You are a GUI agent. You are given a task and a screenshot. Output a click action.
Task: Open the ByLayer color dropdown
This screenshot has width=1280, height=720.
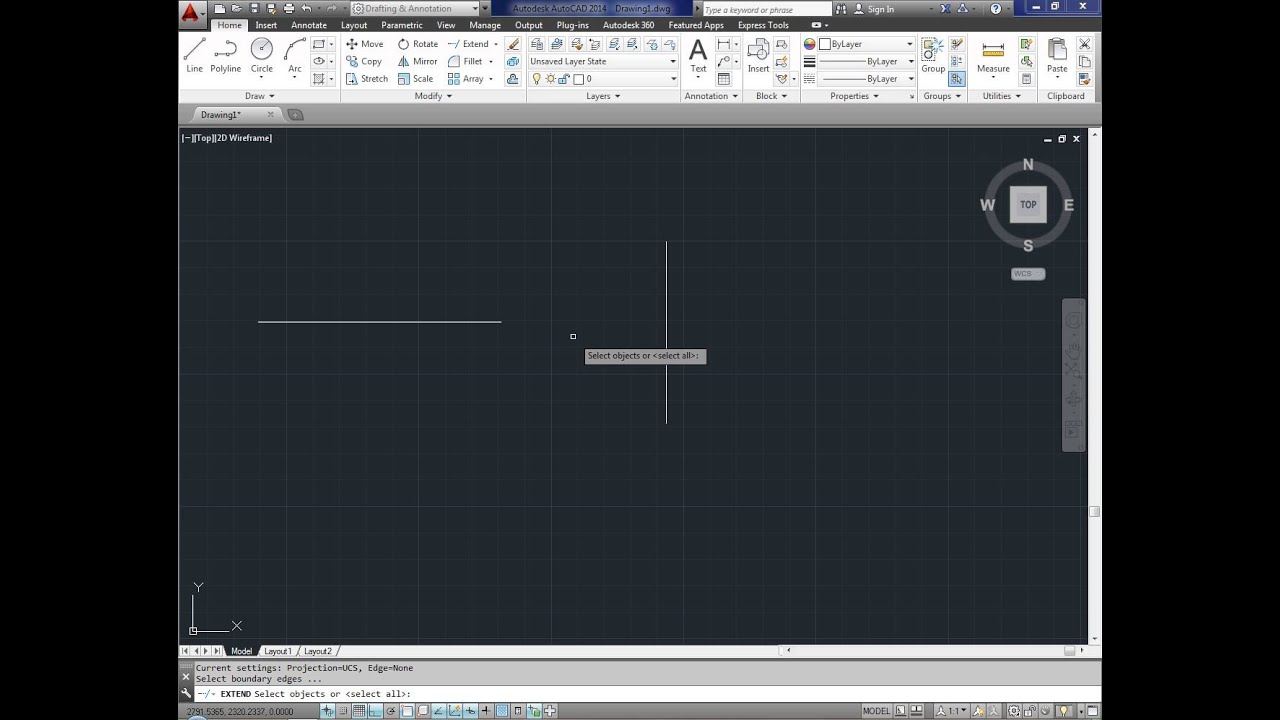click(x=866, y=44)
